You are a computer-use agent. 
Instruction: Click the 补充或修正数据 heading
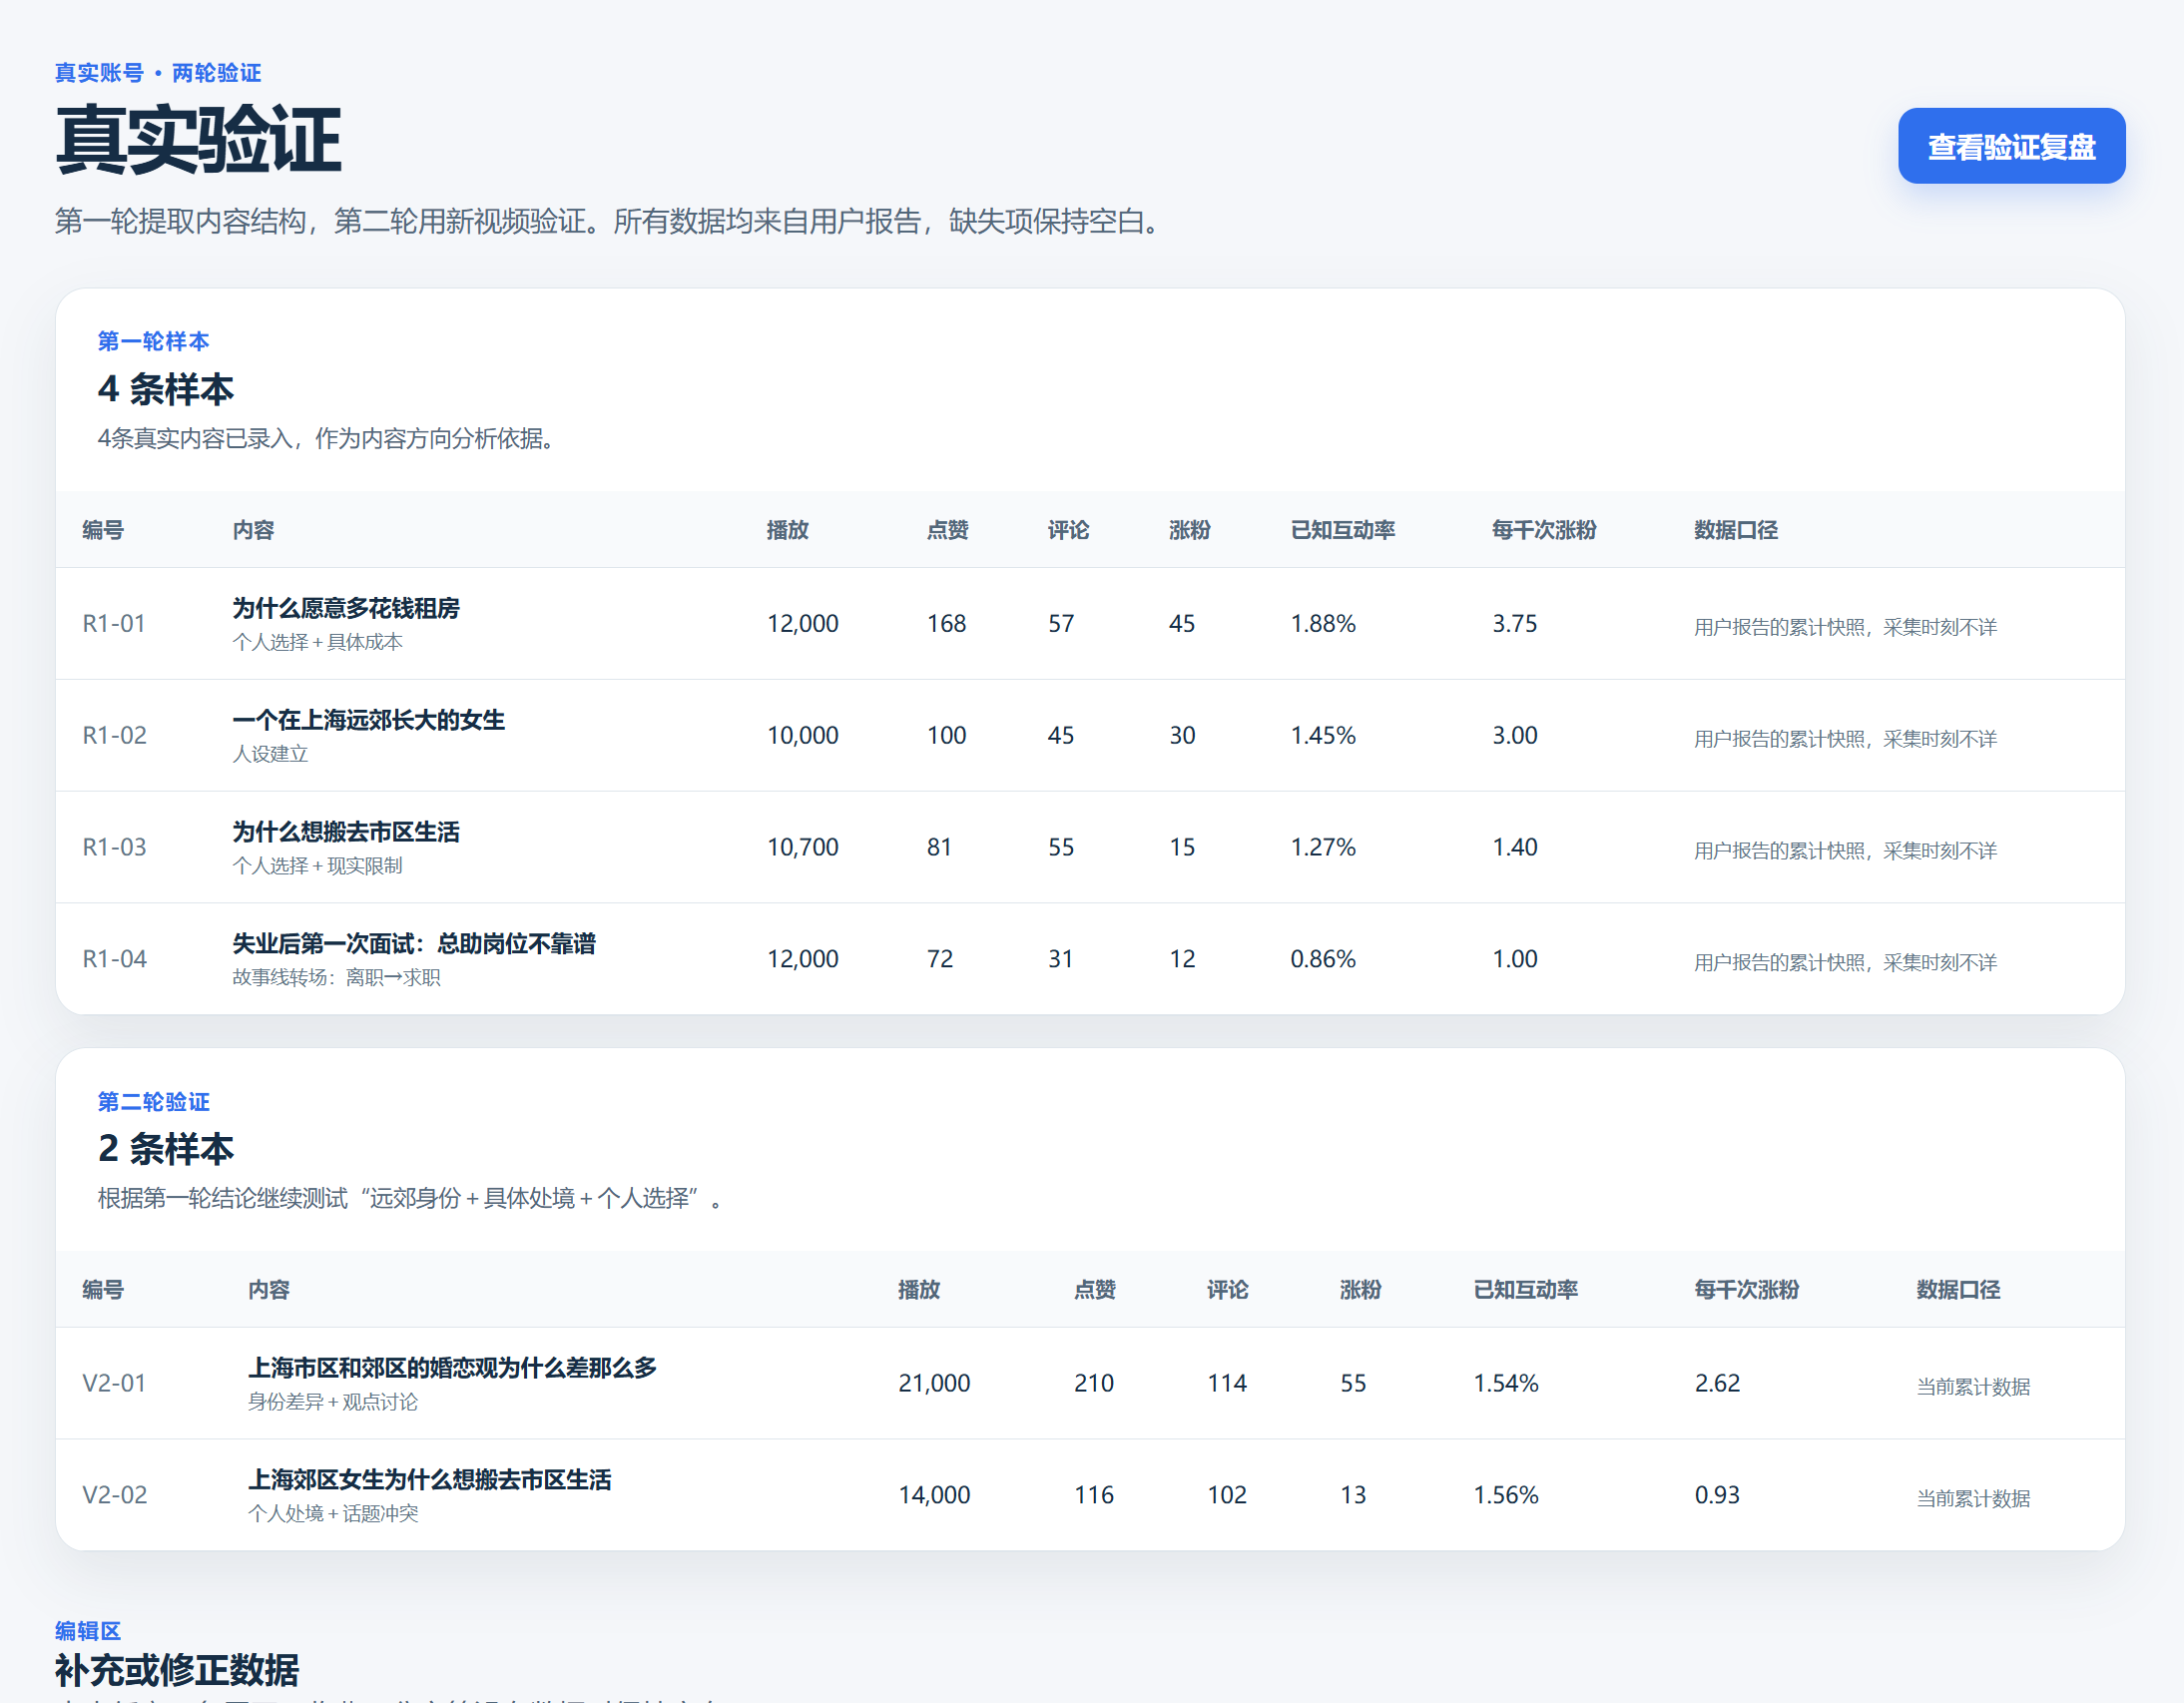click(x=177, y=1670)
